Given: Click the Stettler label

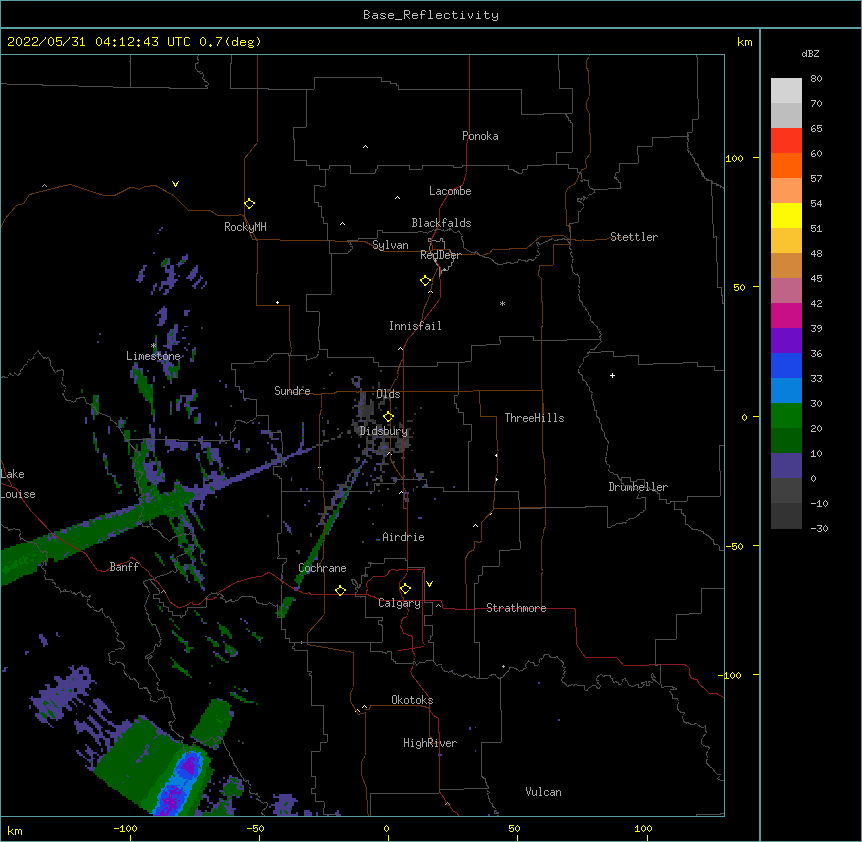Looking at the screenshot, I should [634, 237].
